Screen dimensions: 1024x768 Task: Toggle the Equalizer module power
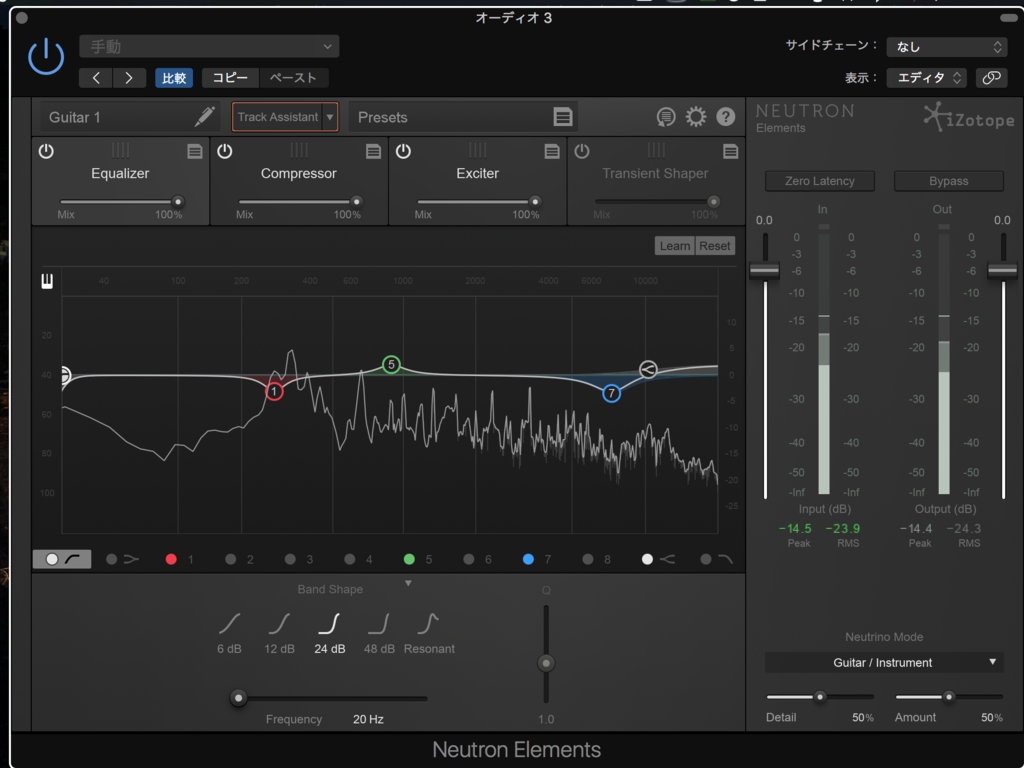coord(46,152)
